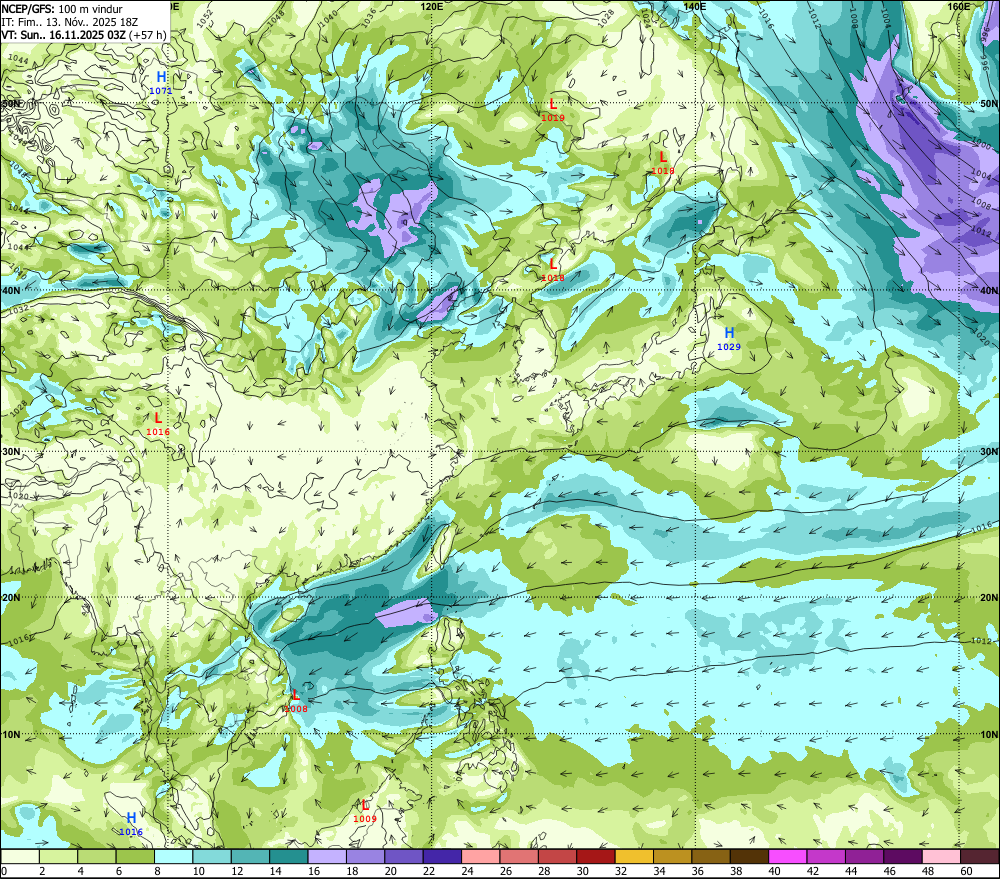
Task: Pick the 24–26 pink legend swatch
Action: pos(481,857)
